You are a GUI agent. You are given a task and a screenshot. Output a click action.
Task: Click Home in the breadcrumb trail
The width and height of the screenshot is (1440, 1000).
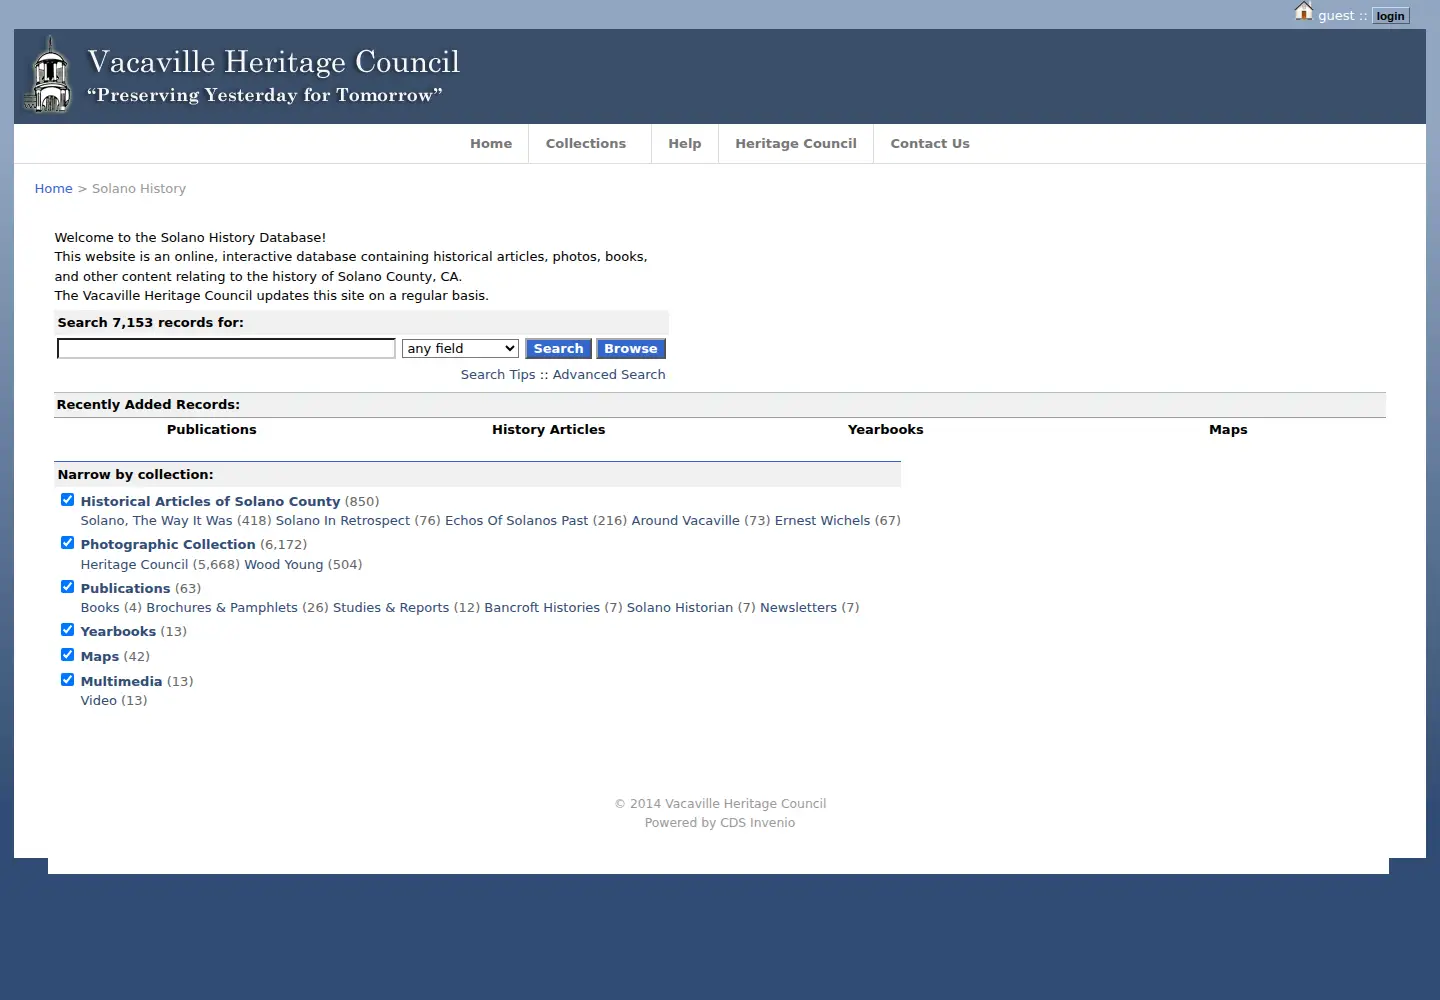tap(54, 189)
